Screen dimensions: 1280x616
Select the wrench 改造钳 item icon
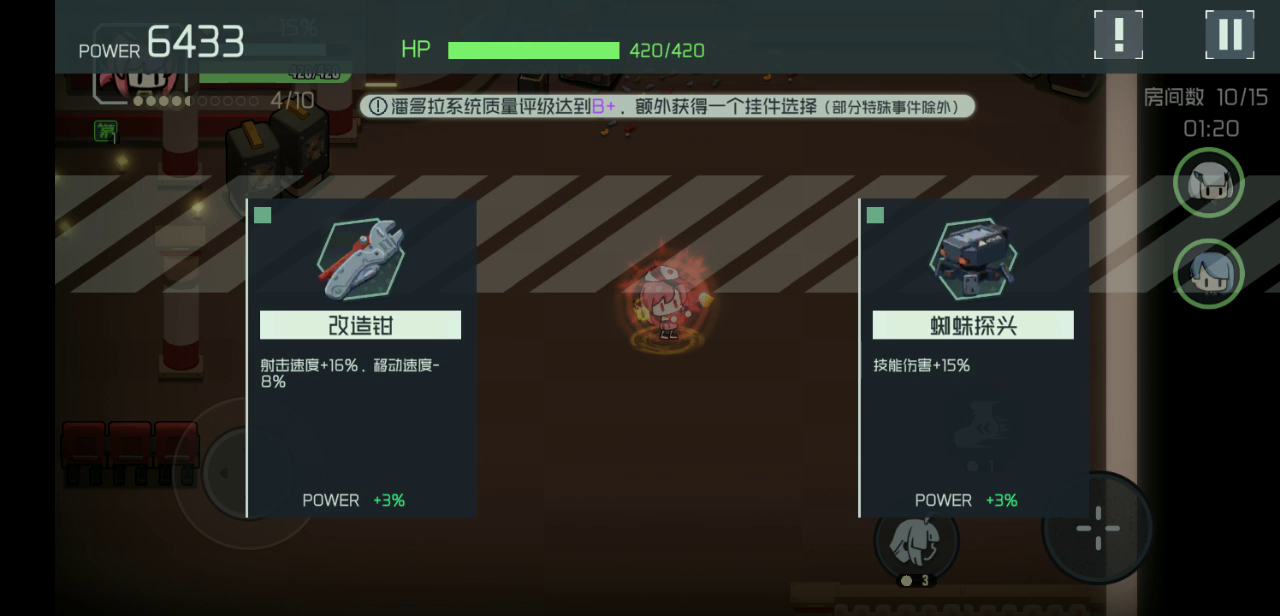360,260
